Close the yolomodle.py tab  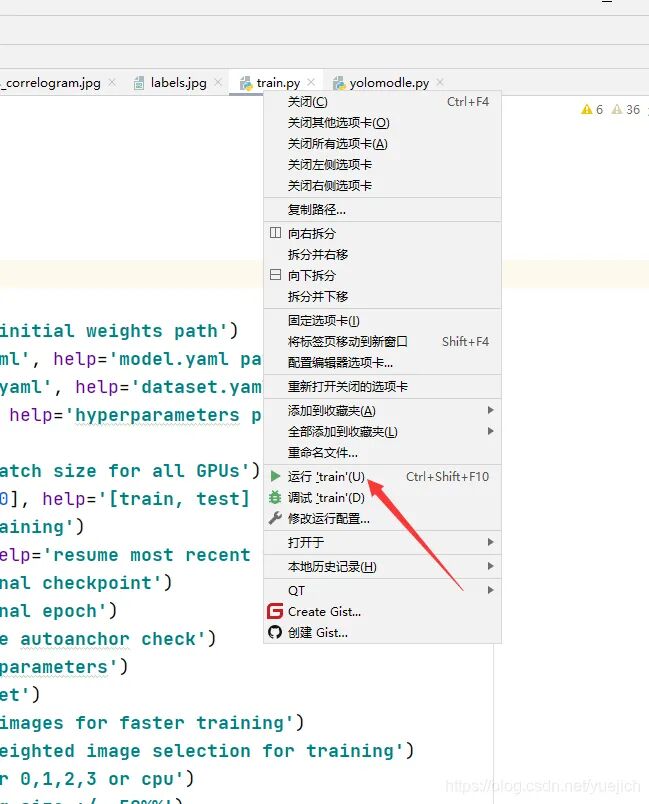point(440,82)
